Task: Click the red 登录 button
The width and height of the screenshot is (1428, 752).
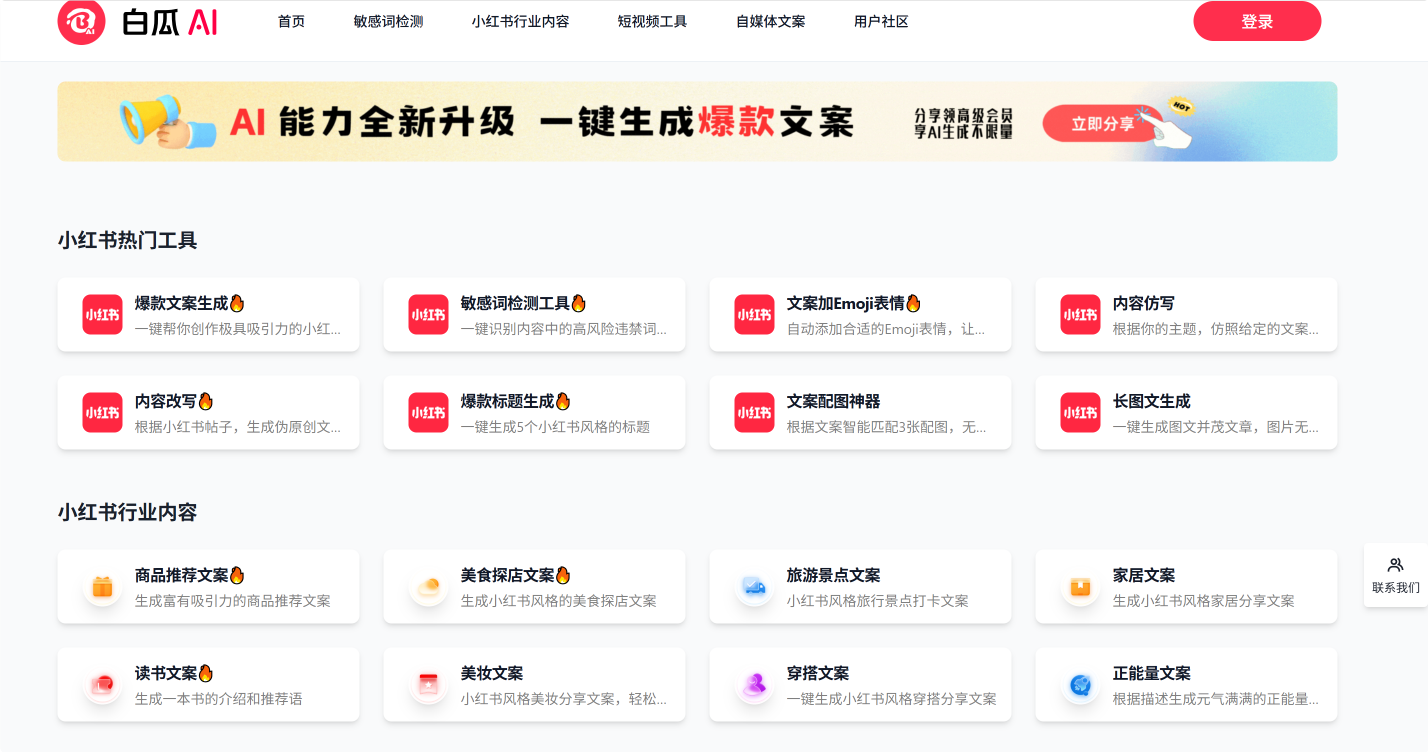Action: (1257, 21)
